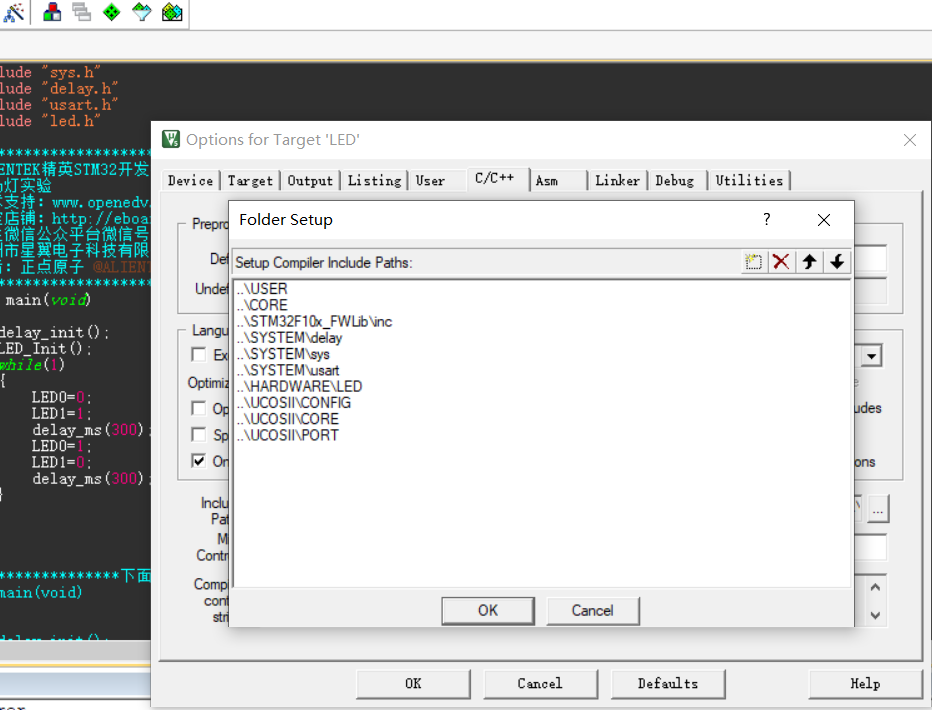Click the LED_Init() line in editor

tap(46, 348)
